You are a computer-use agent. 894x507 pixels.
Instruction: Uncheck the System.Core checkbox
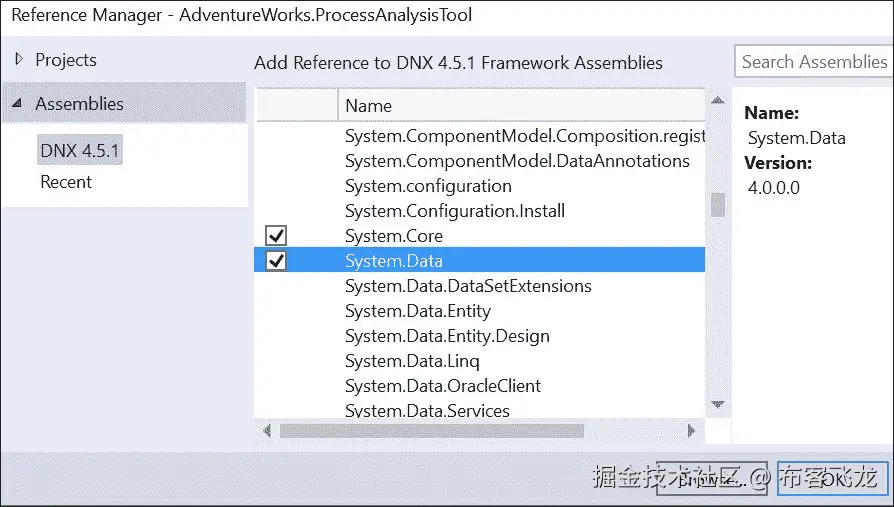tap(276, 236)
